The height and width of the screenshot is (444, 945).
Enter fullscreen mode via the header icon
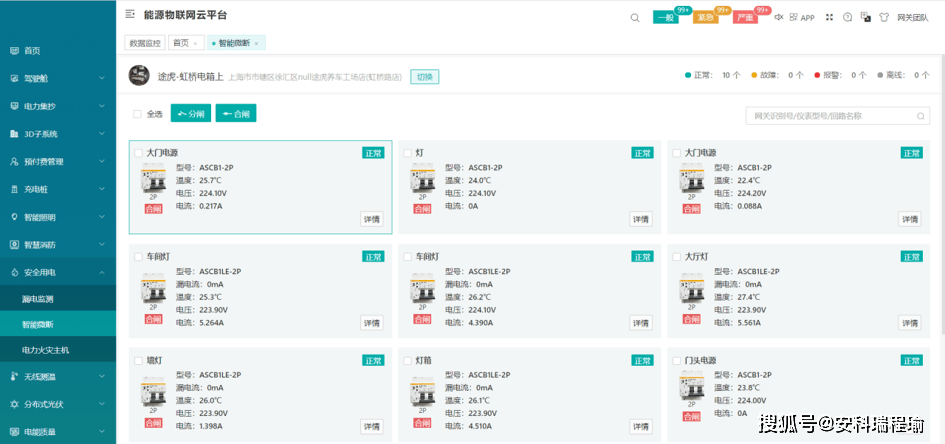click(x=829, y=17)
